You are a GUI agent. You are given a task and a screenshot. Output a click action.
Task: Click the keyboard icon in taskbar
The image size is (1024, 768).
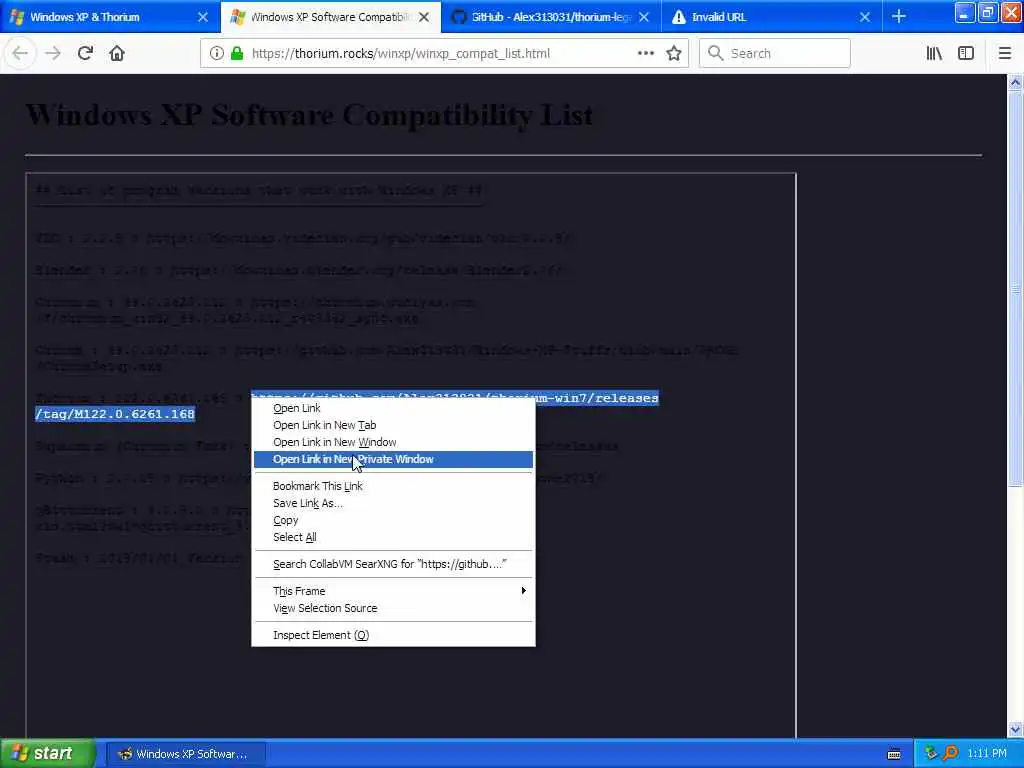click(894, 754)
